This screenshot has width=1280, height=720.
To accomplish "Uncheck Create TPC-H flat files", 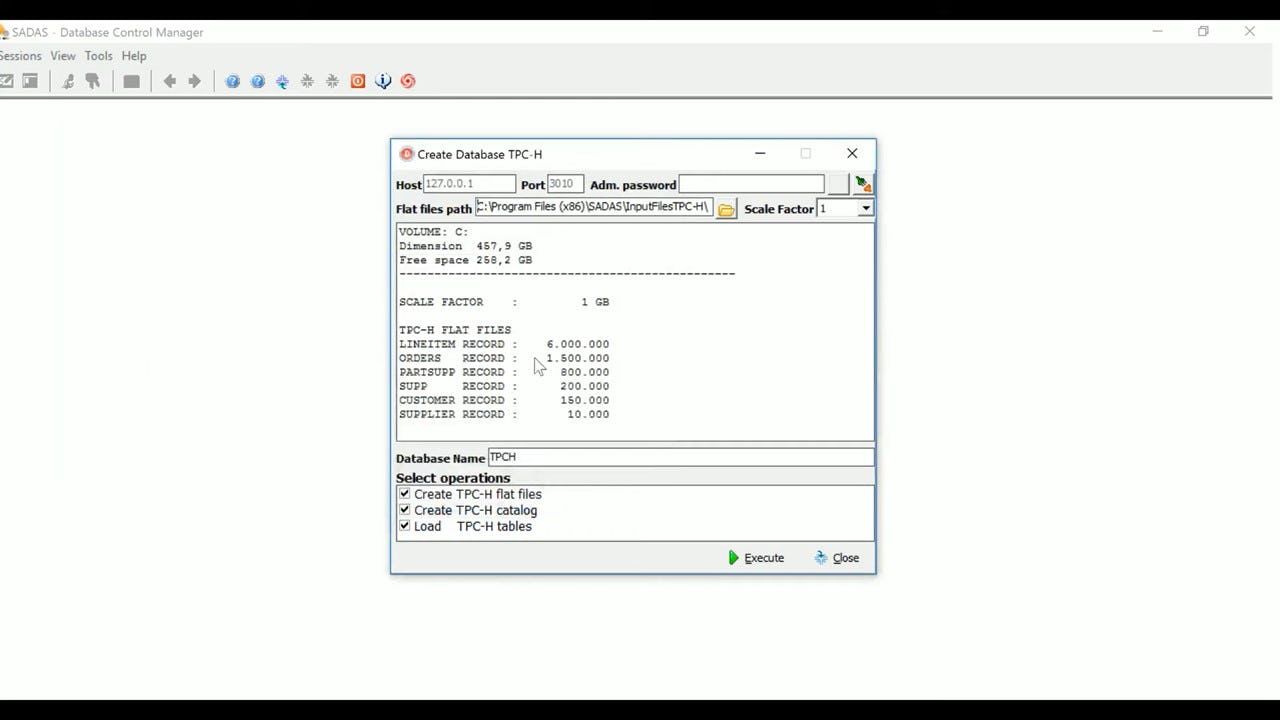I will (x=404, y=493).
